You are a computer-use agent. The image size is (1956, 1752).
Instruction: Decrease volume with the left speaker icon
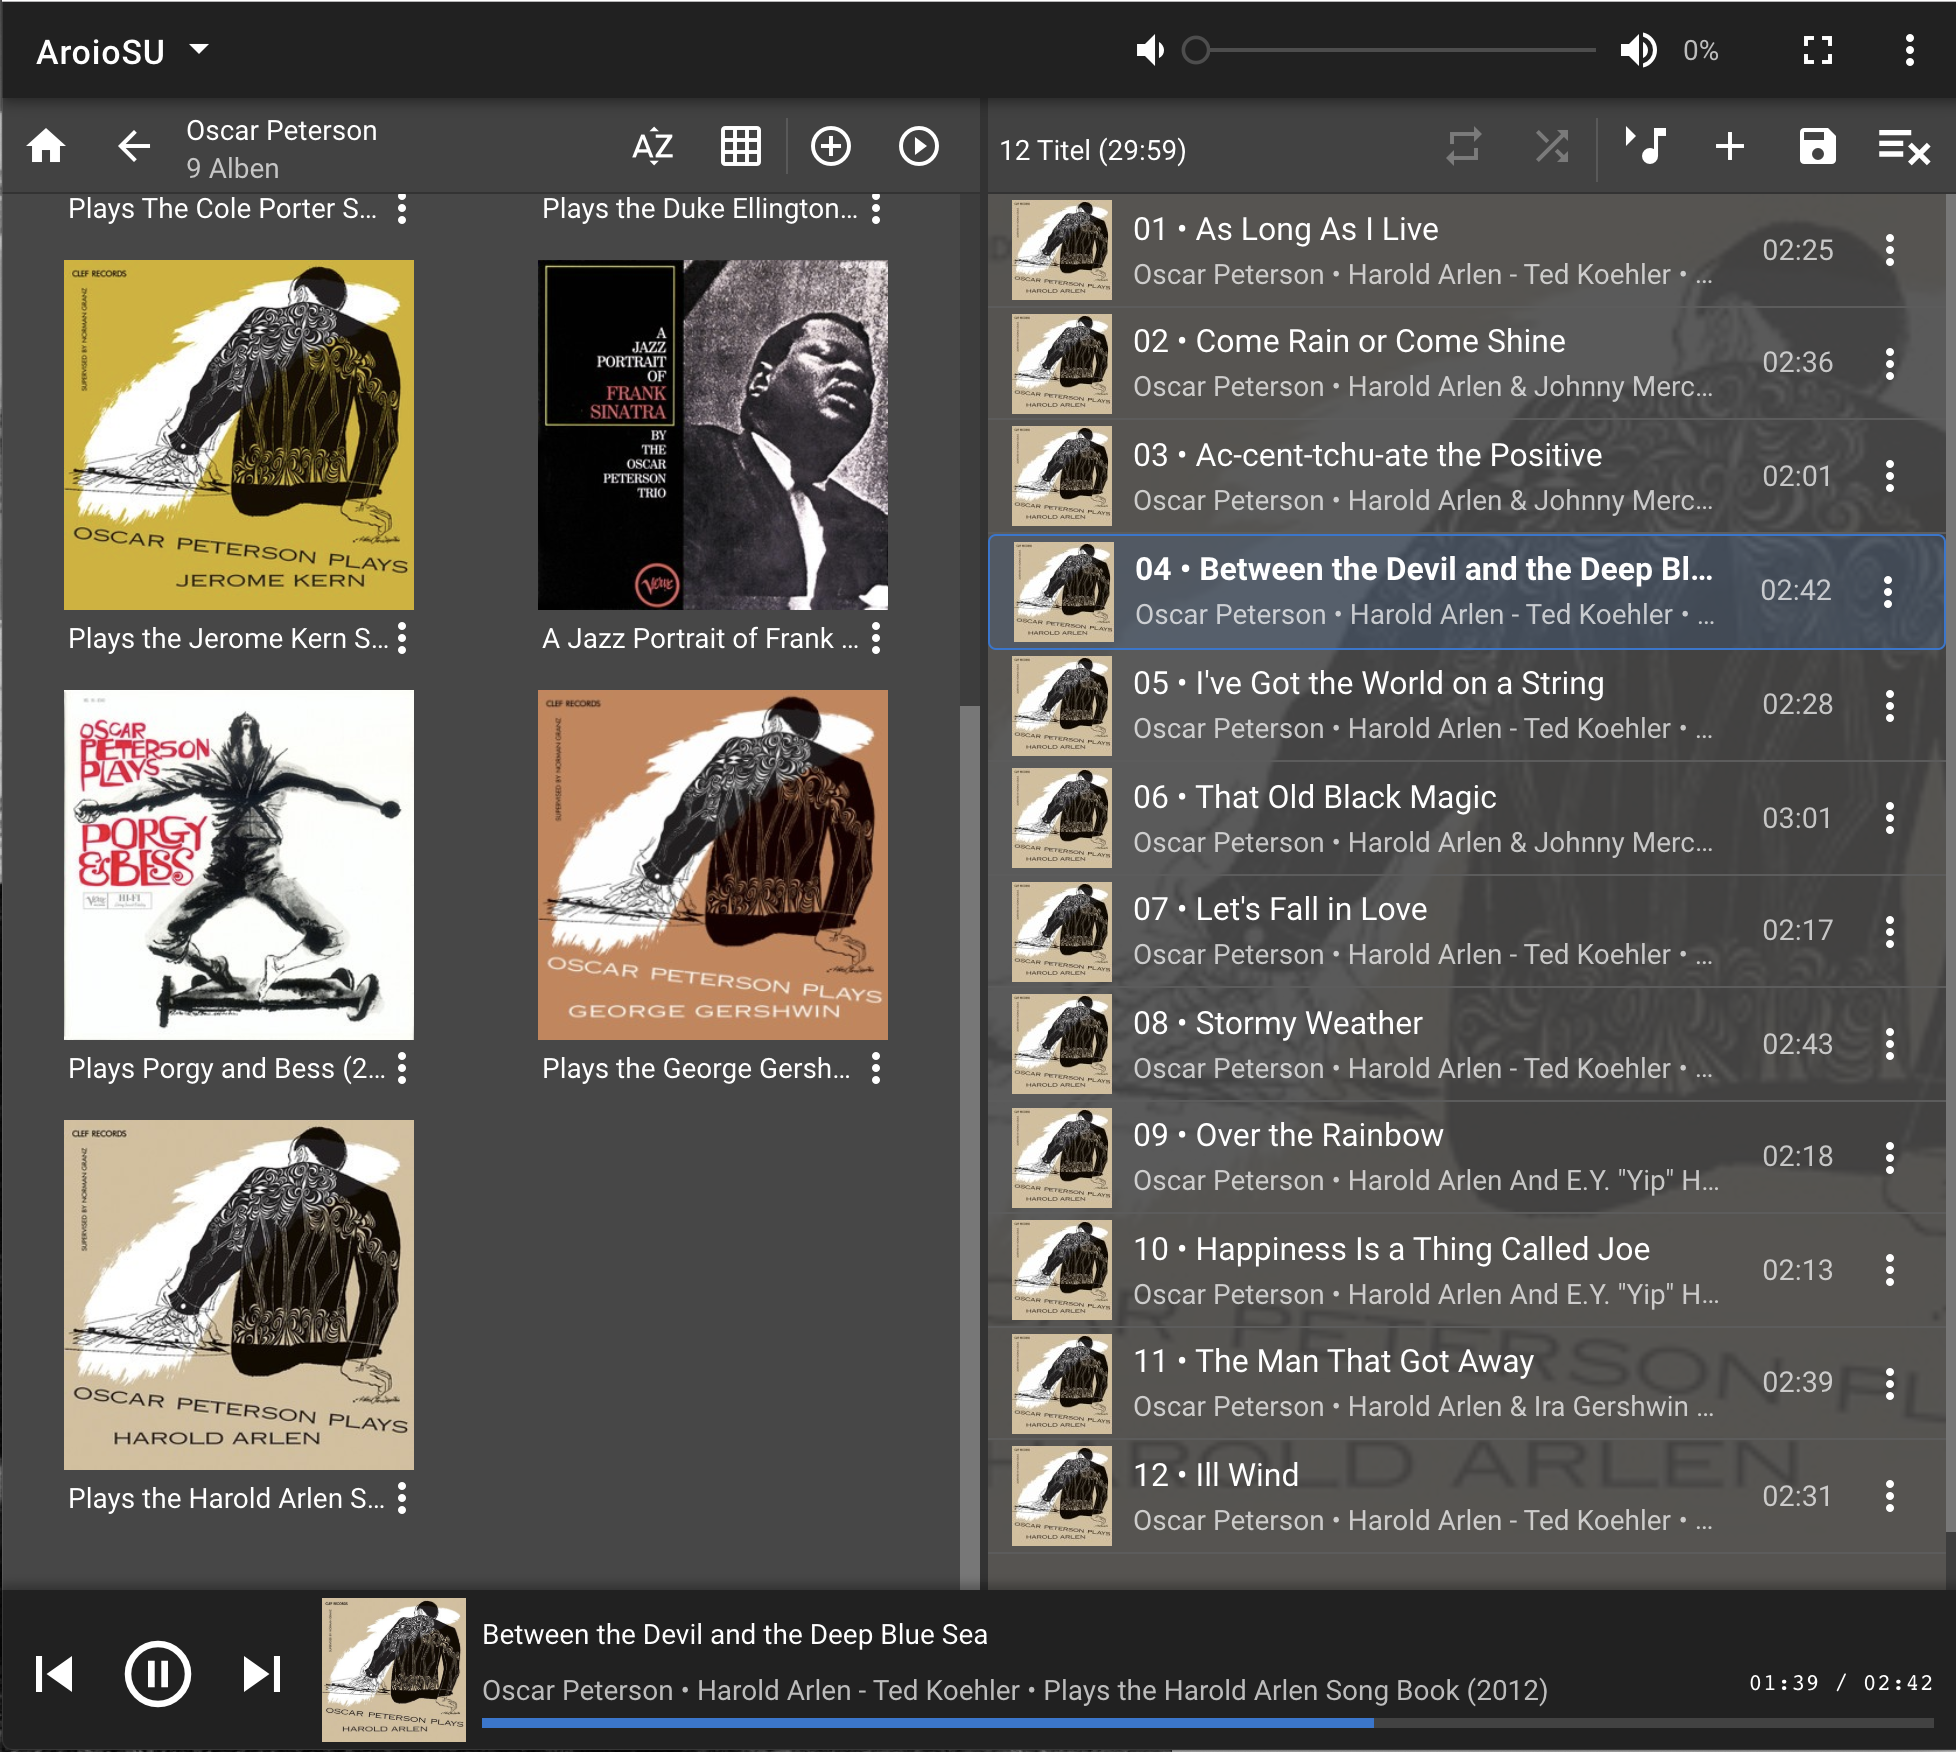[1151, 50]
